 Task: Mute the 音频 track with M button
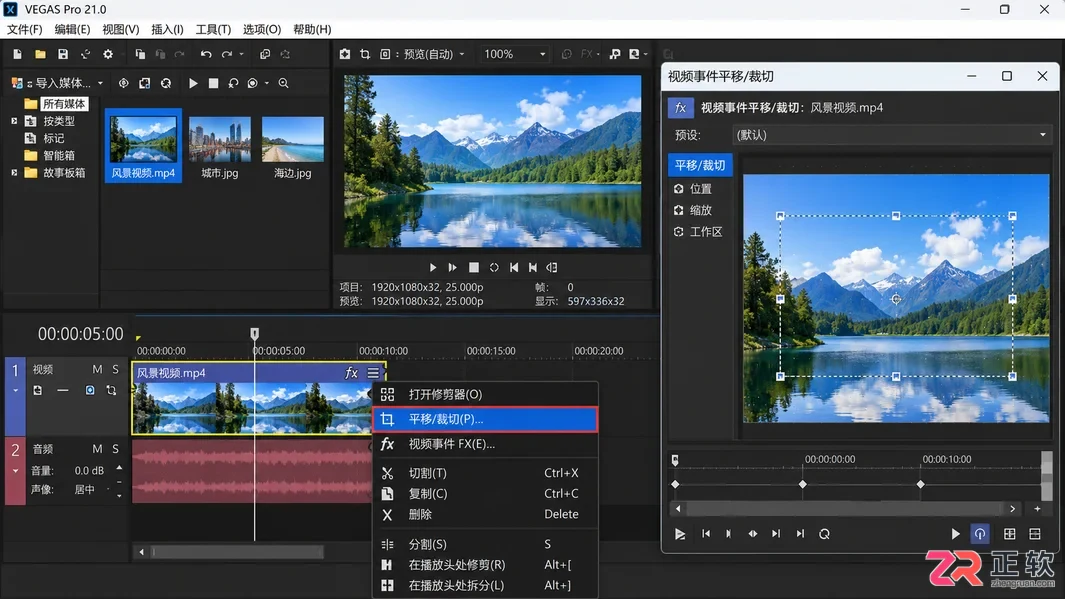click(97, 449)
